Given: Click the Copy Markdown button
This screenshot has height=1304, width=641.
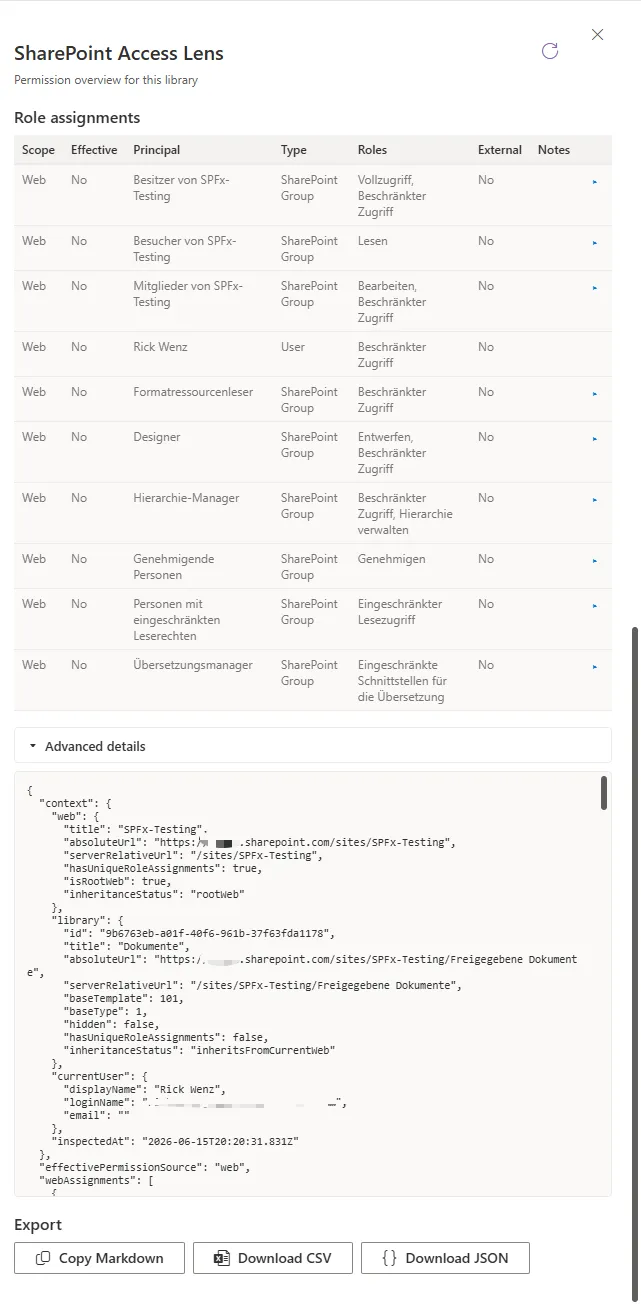Looking at the screenshot, I should point(100,1258).
